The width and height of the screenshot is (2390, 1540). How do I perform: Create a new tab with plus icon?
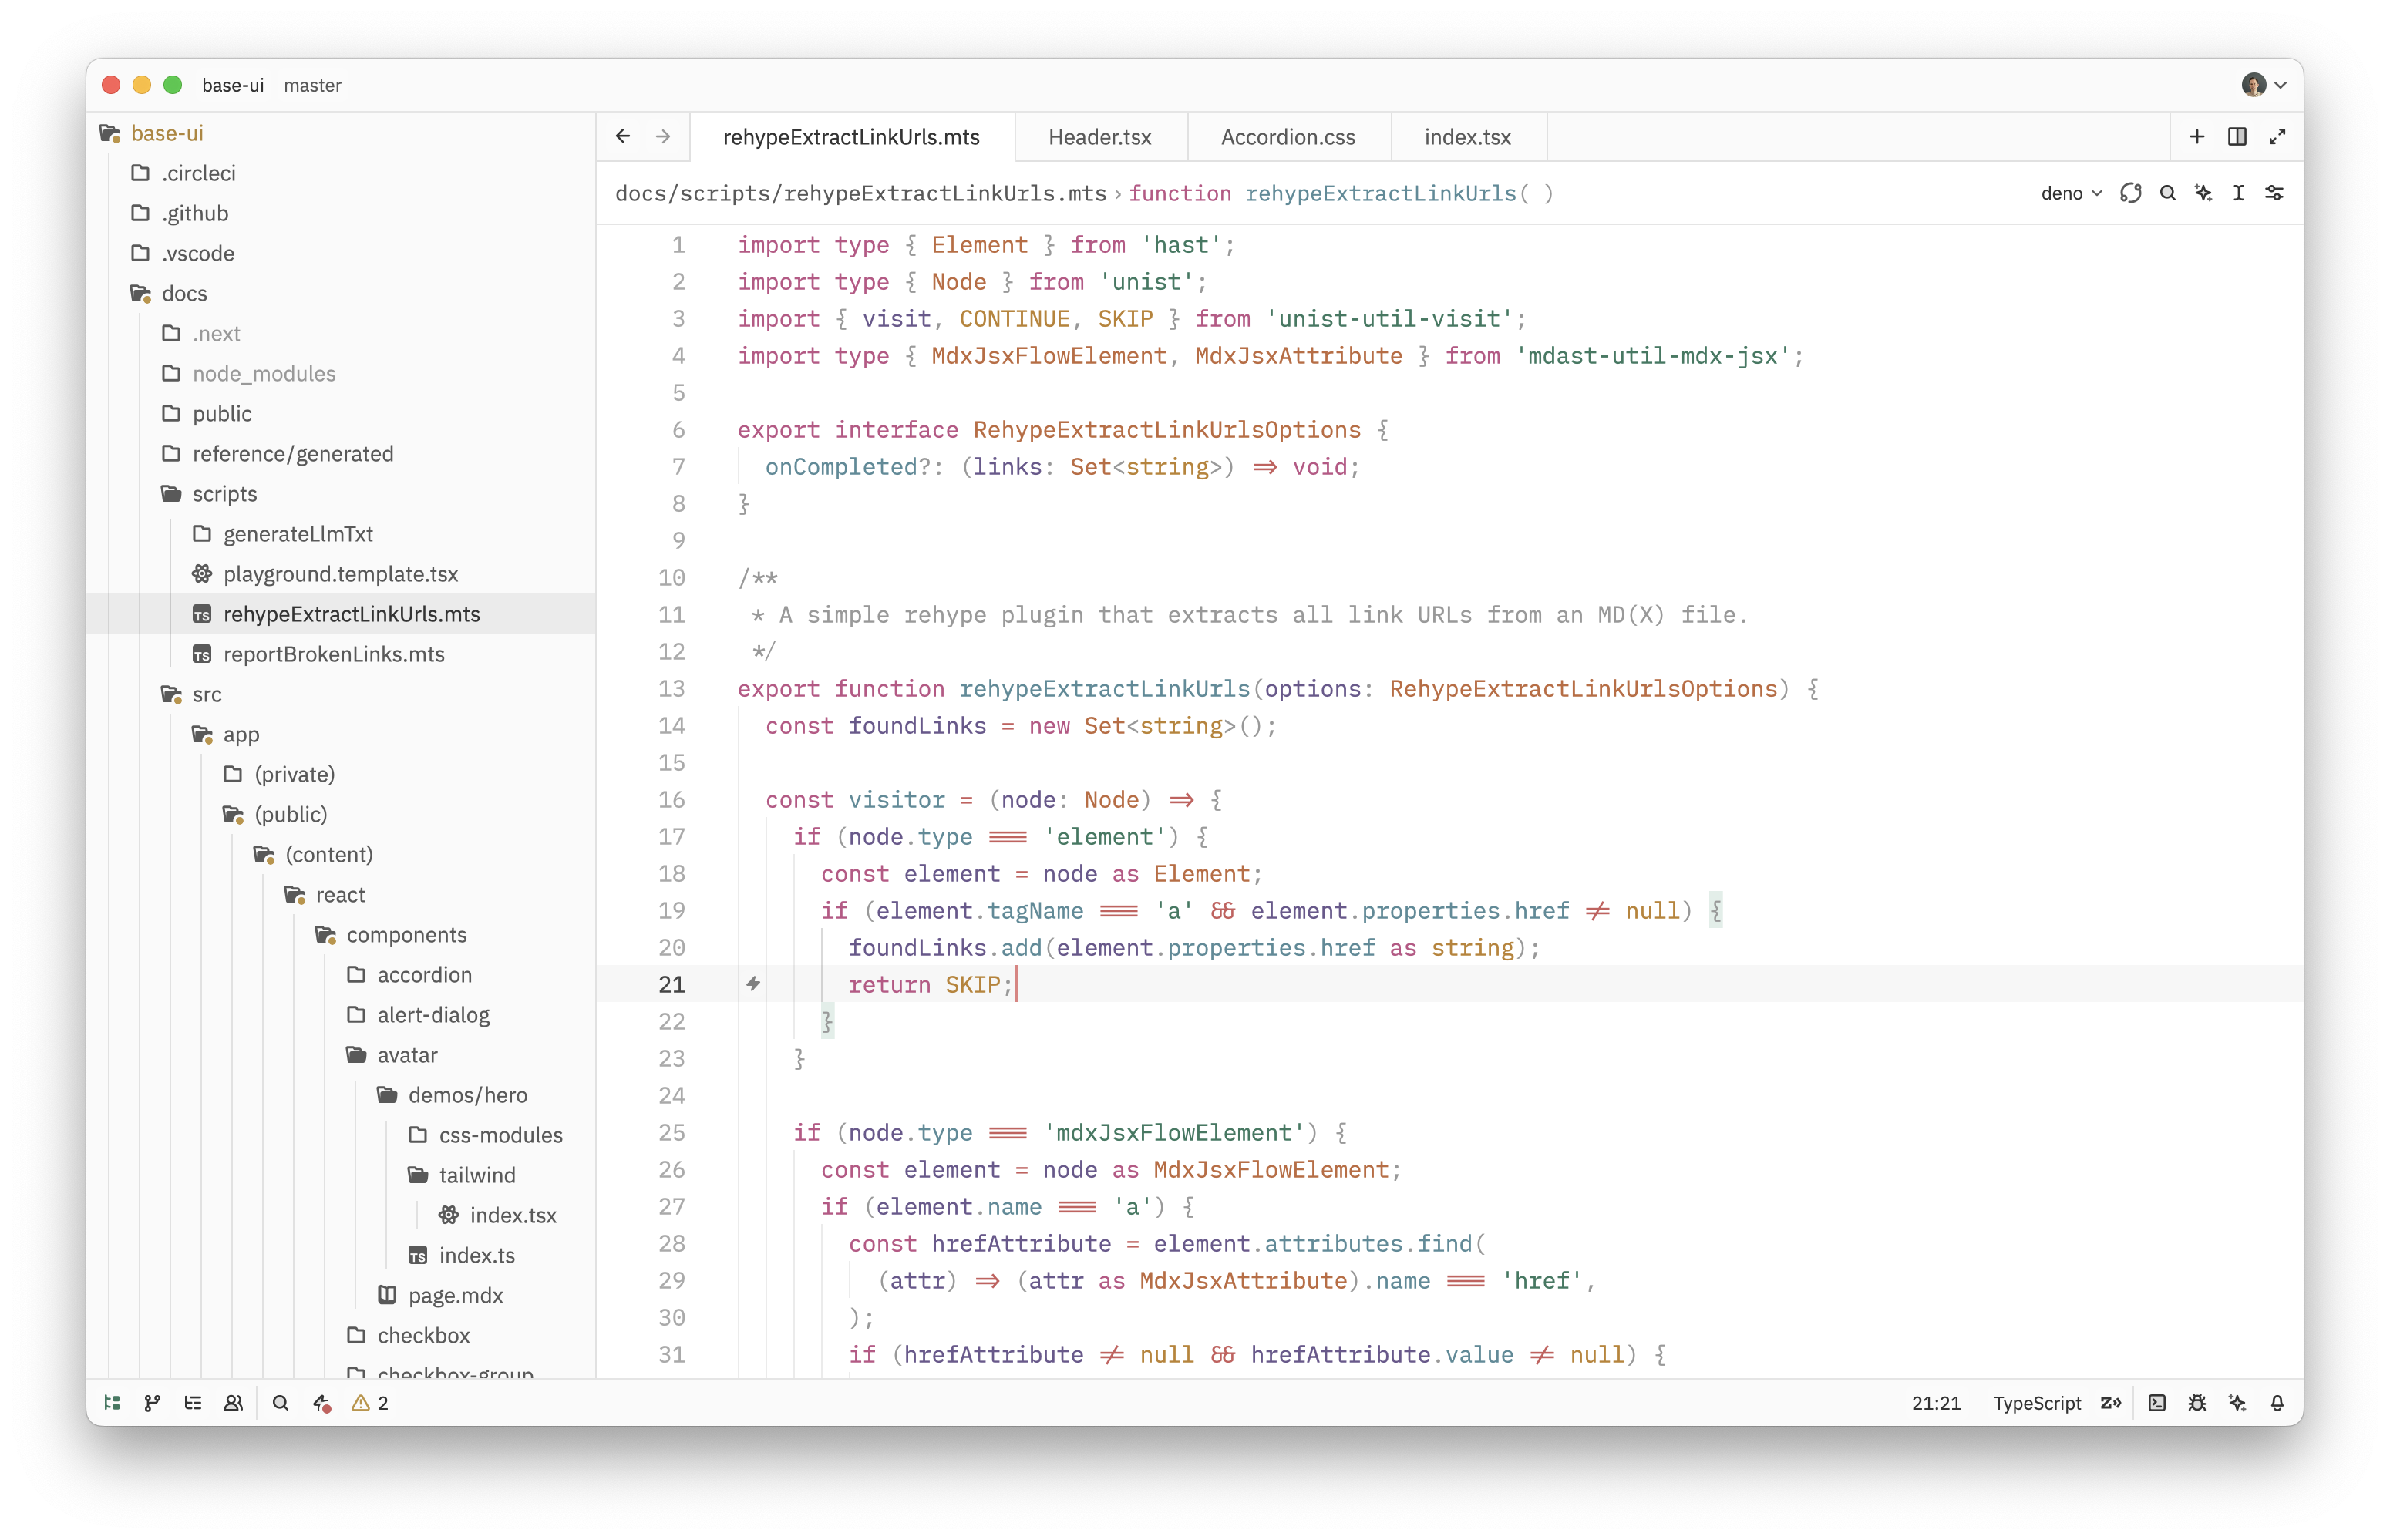tap(2197, 136)
